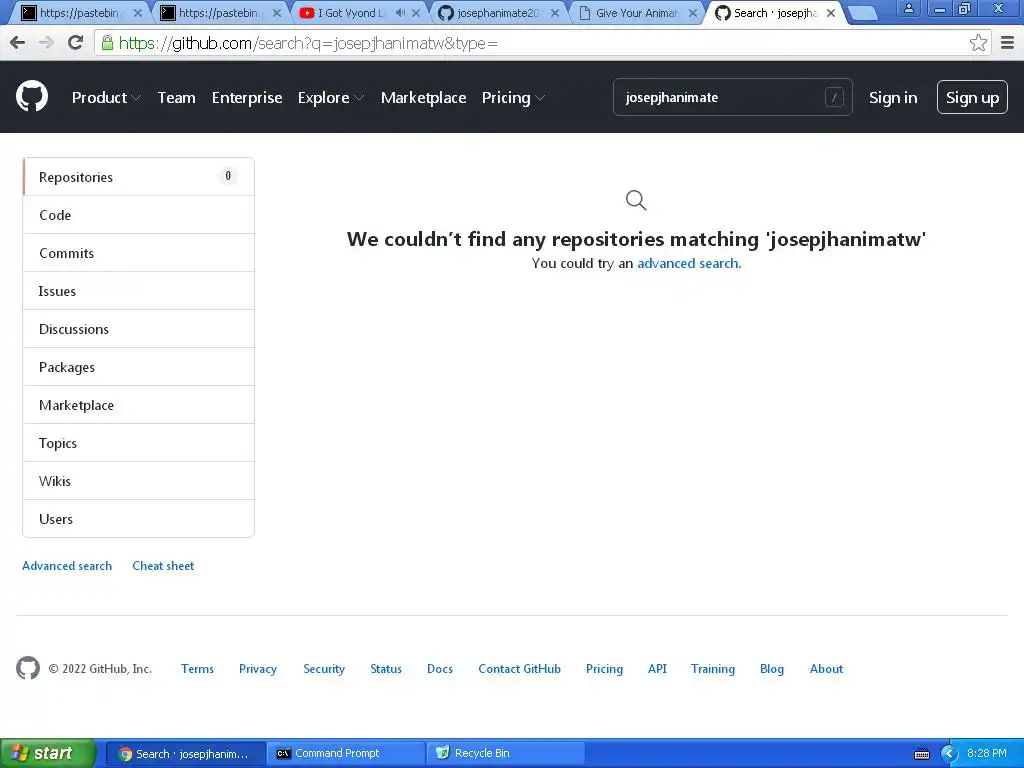Open Enterprise in header navigation
The image size is (1024, 768).
(x=247, y=97)
